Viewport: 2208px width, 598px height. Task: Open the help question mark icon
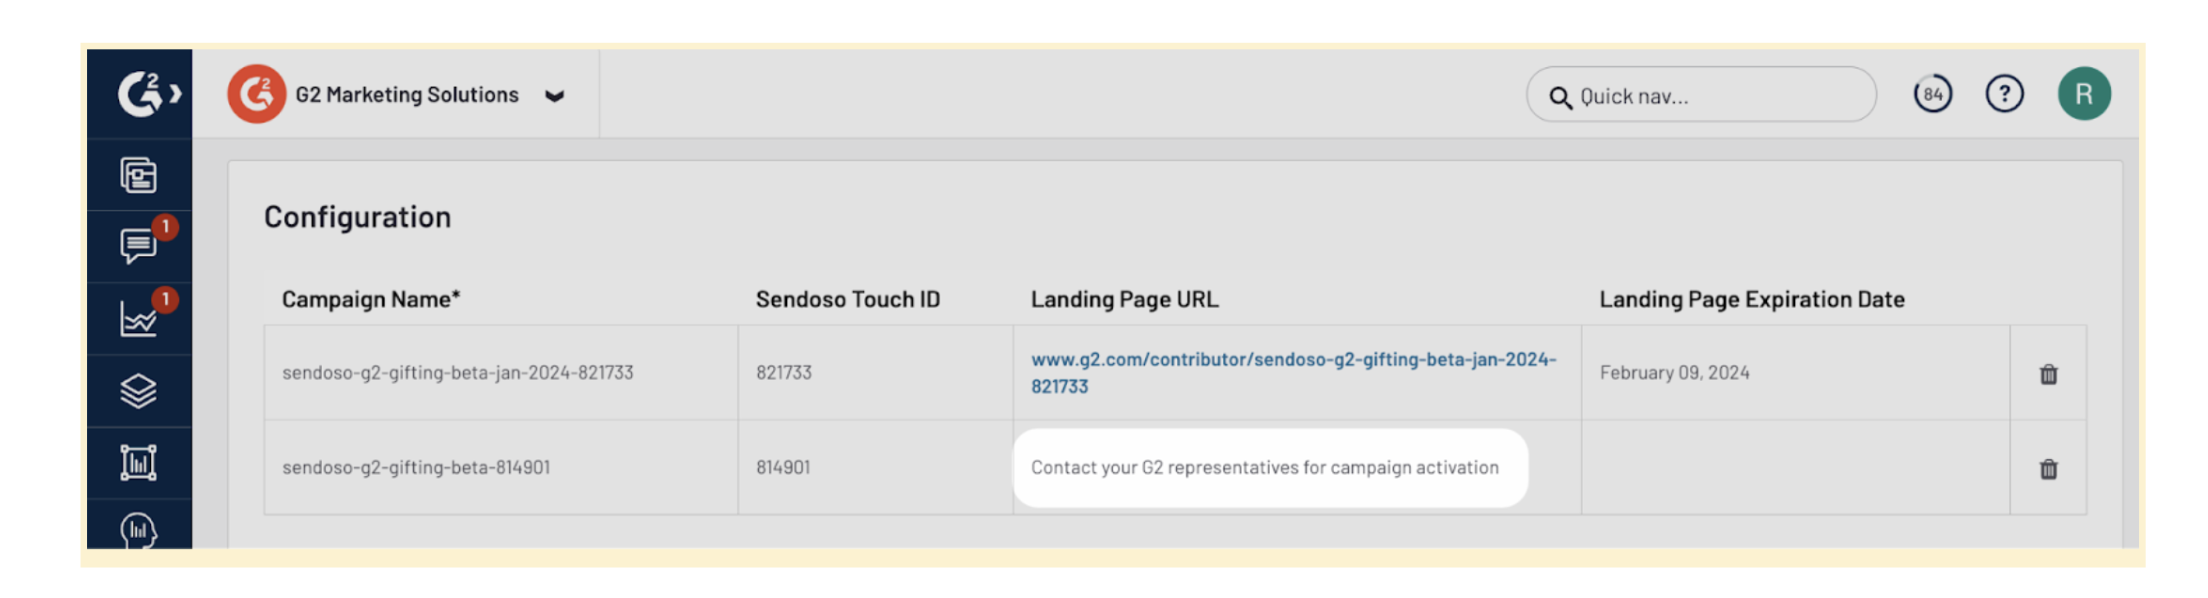tap(2004, 94)
